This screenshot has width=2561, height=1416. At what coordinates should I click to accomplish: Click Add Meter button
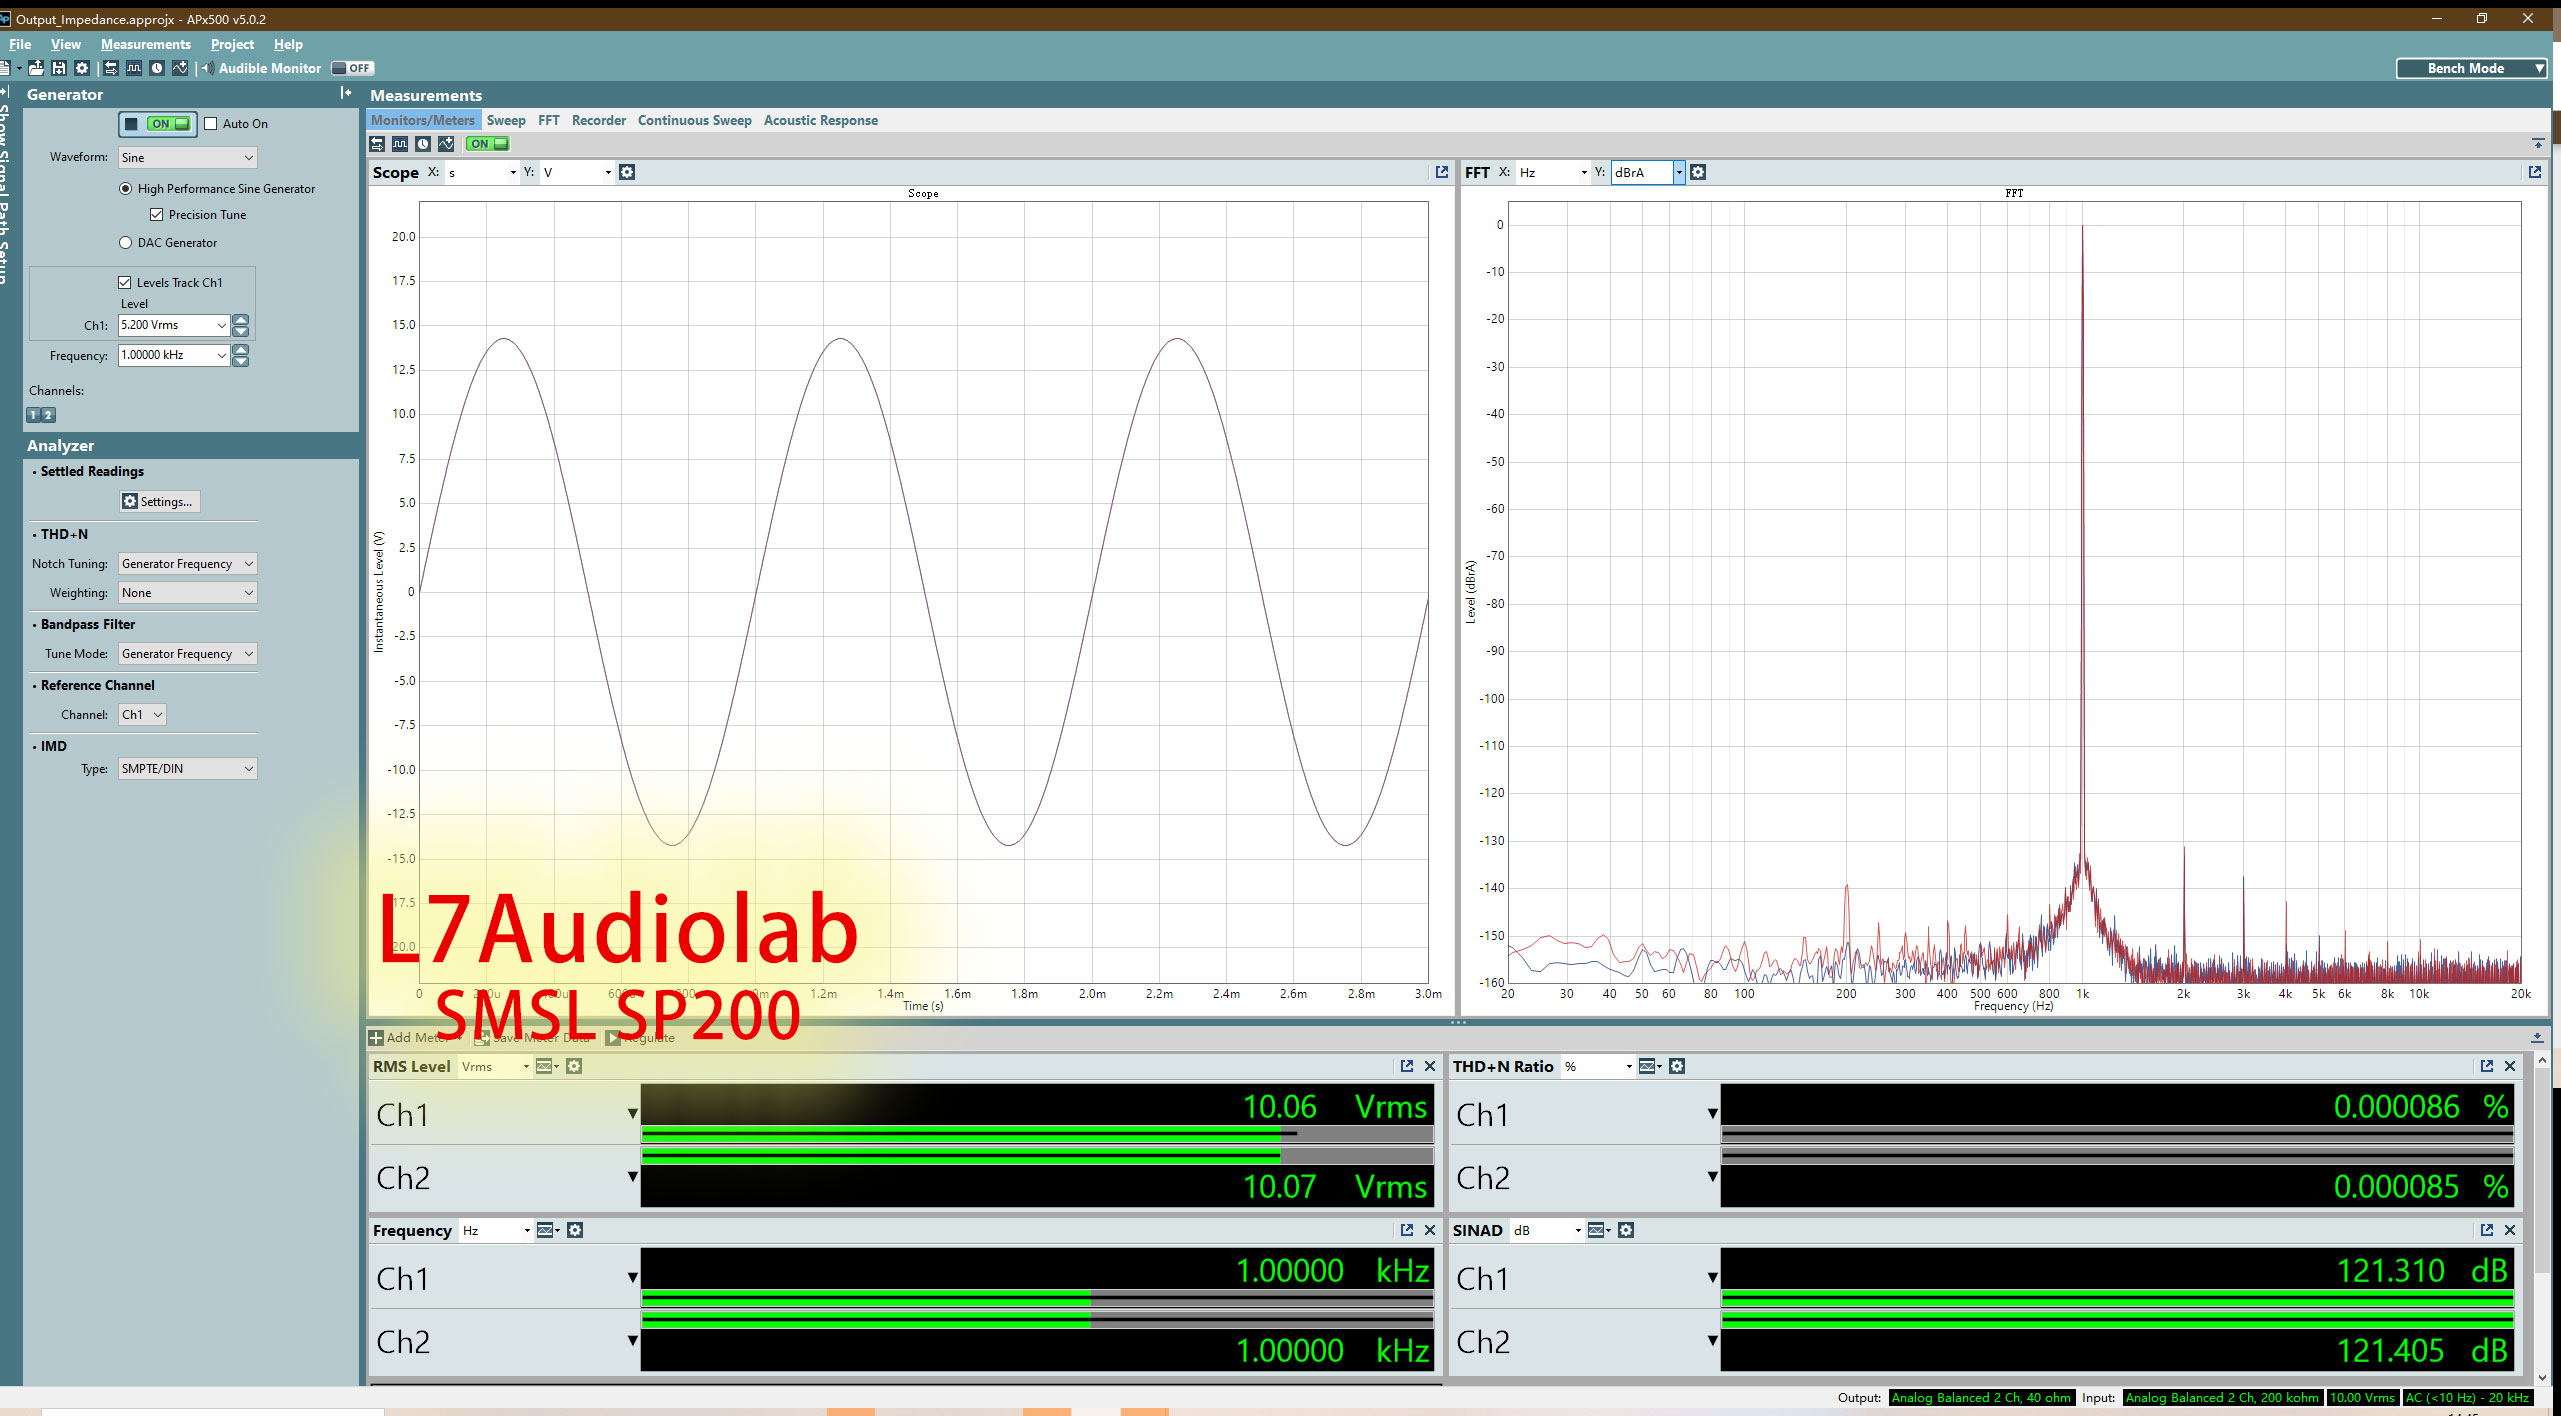coord(414,1038)
